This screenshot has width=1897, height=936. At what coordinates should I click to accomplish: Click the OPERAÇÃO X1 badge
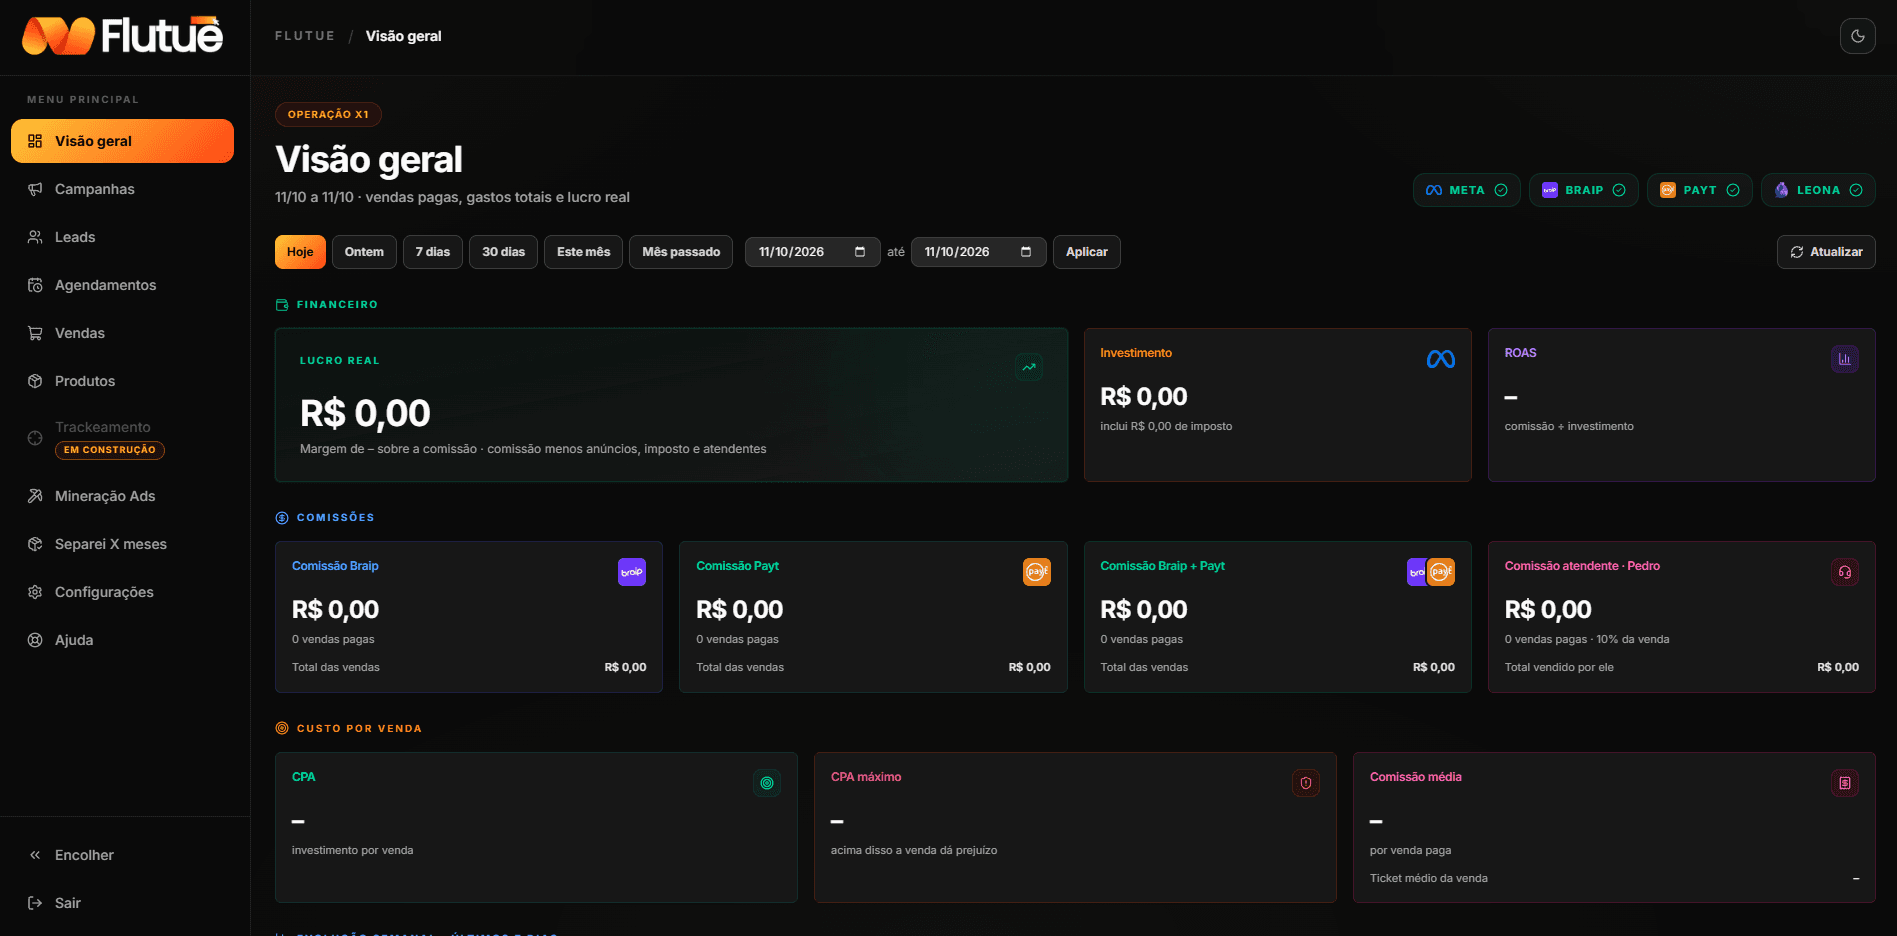(328, 114)
